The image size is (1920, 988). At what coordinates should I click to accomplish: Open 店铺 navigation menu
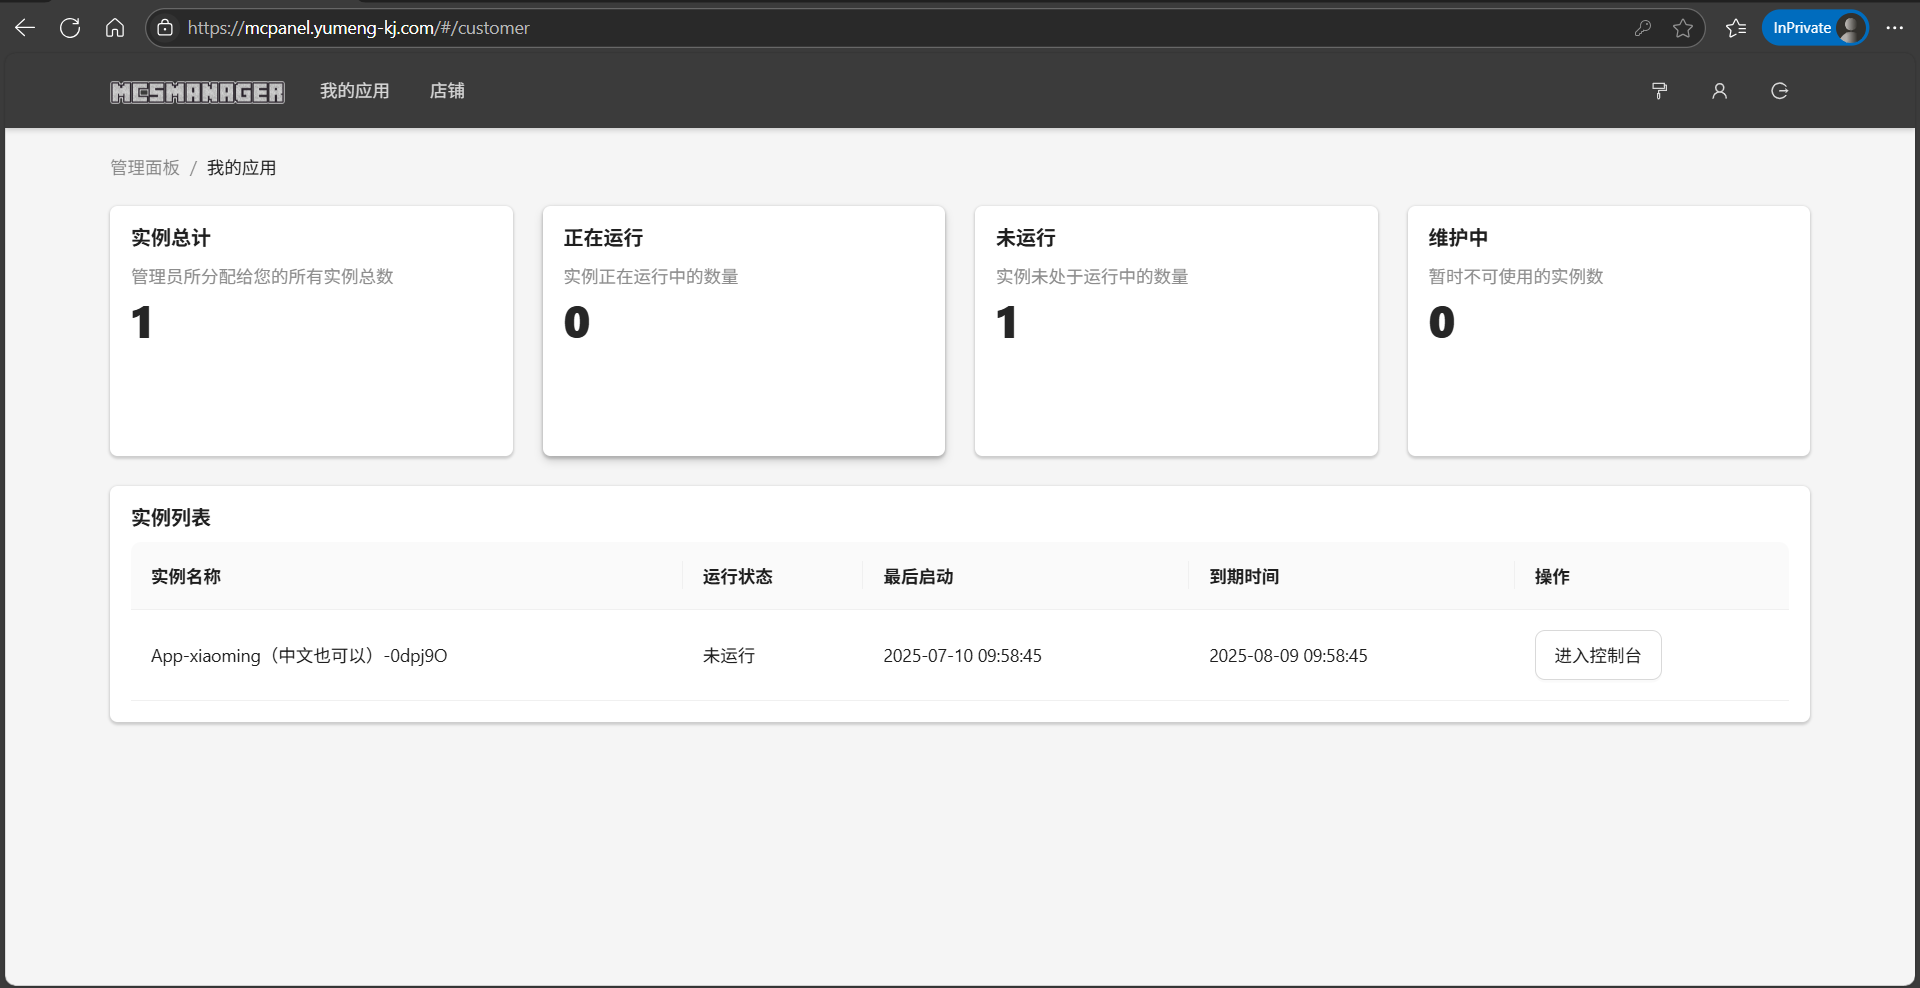point(447,91)
